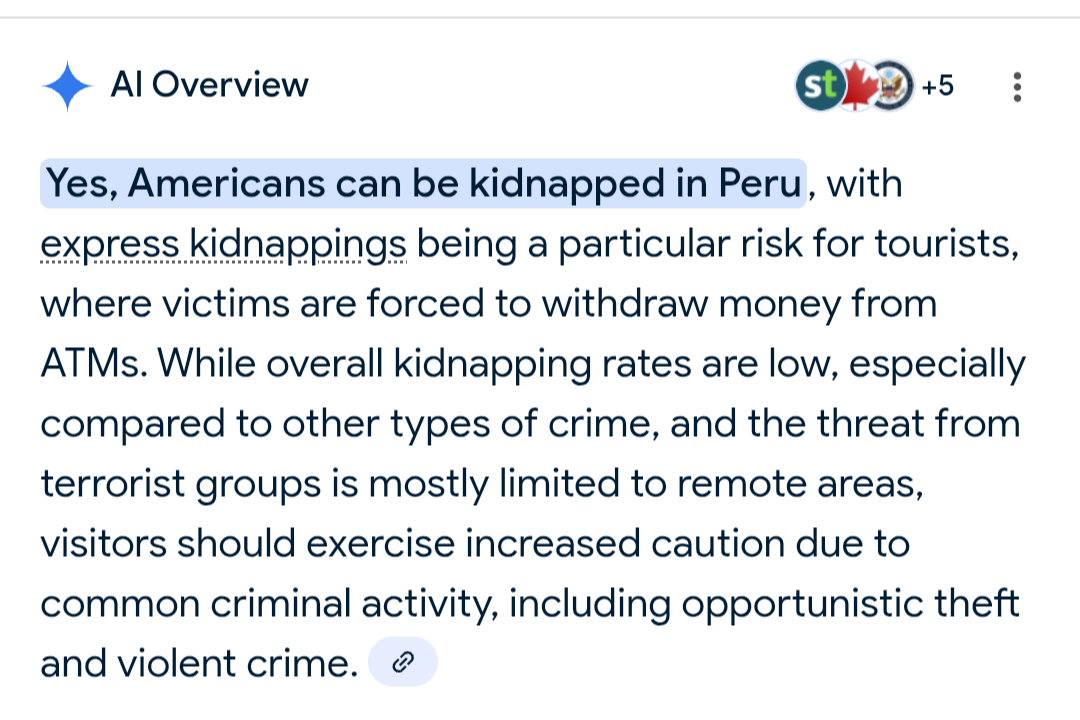Click the "AI Overview" heading
Image resolution: width=1080 pixels, height=720 pixels.
(x=209, y=85)
